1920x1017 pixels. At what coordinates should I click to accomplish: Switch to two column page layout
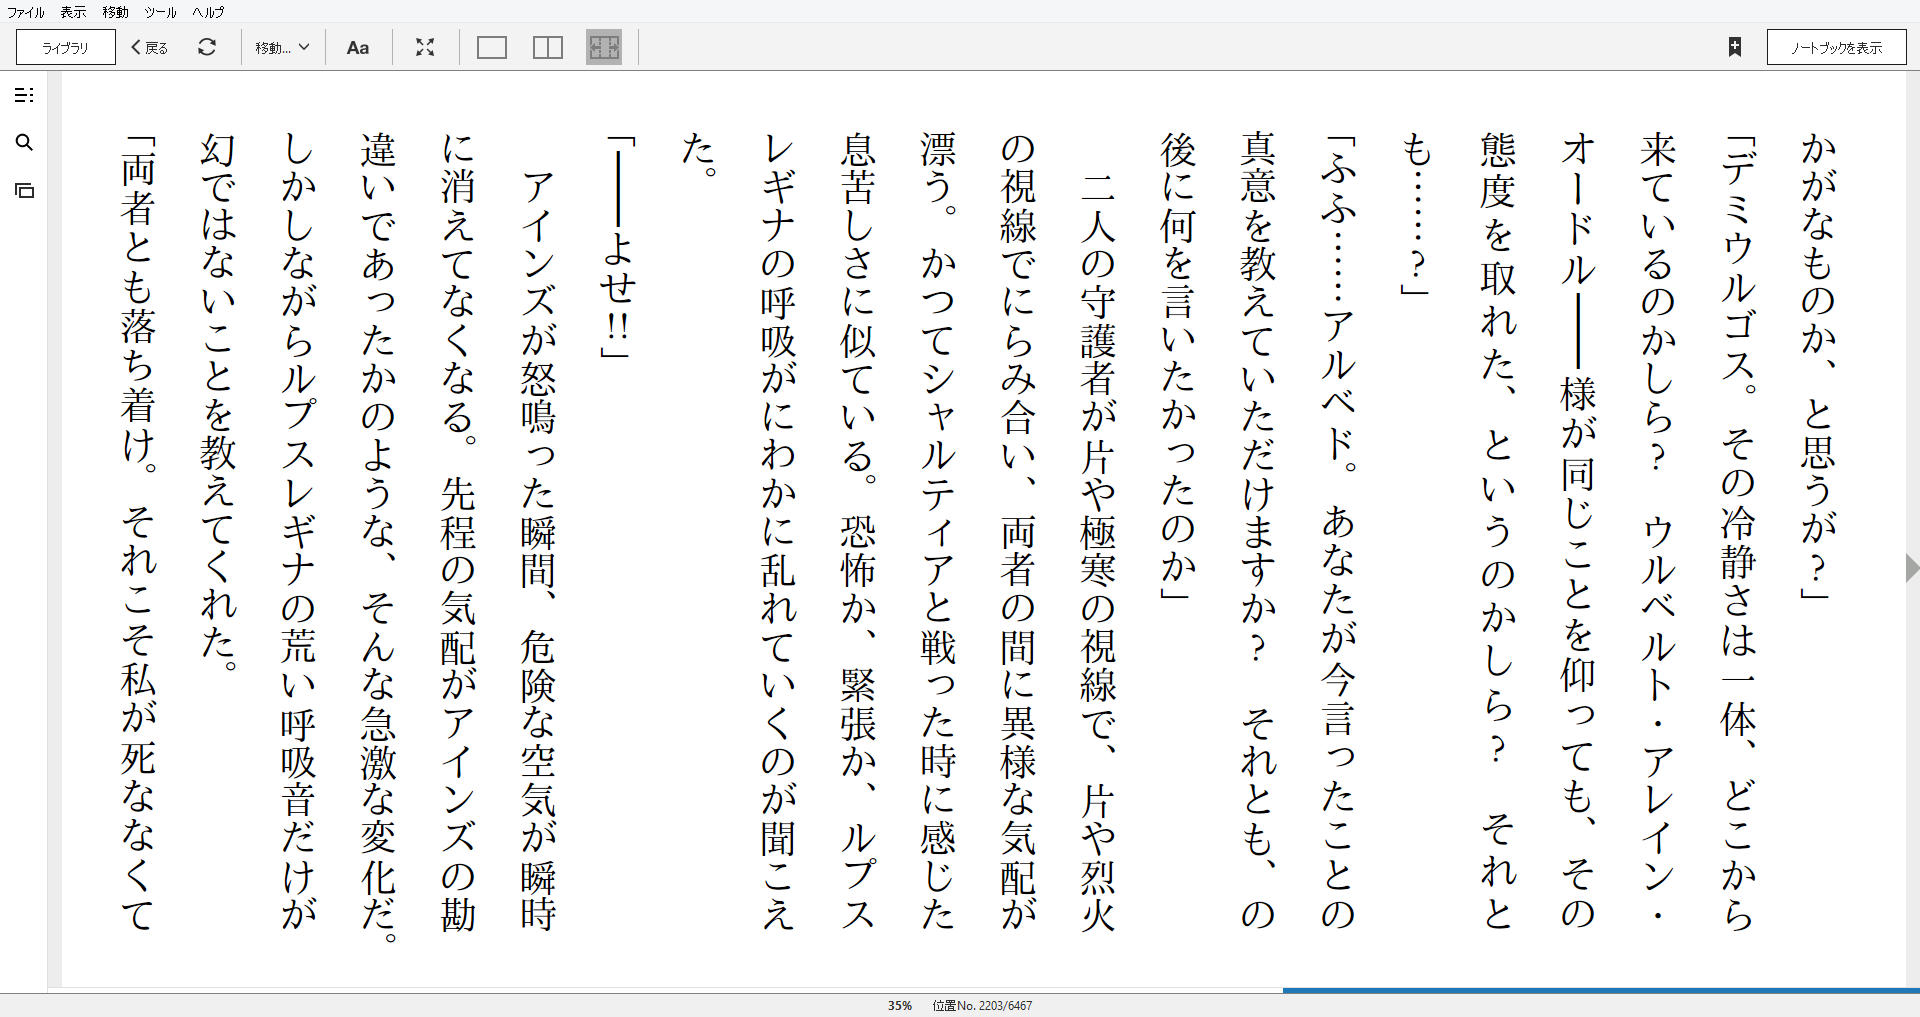(547, 47)
